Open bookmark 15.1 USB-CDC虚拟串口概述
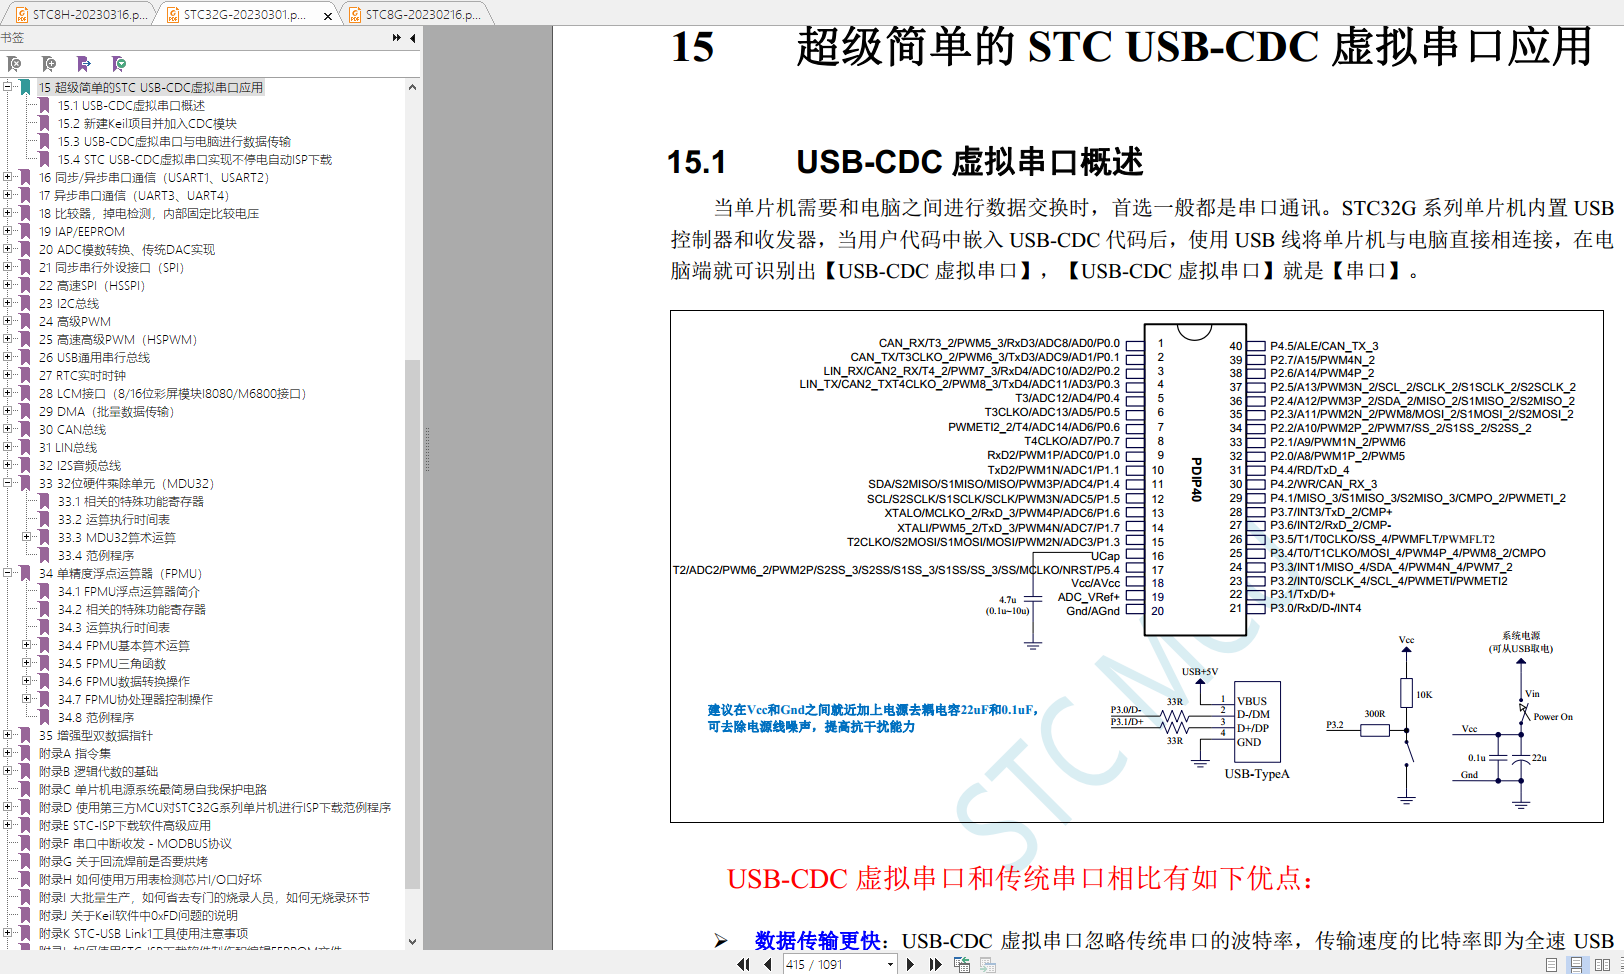This screenshot has height=974, width=1624. click(131, 106)
